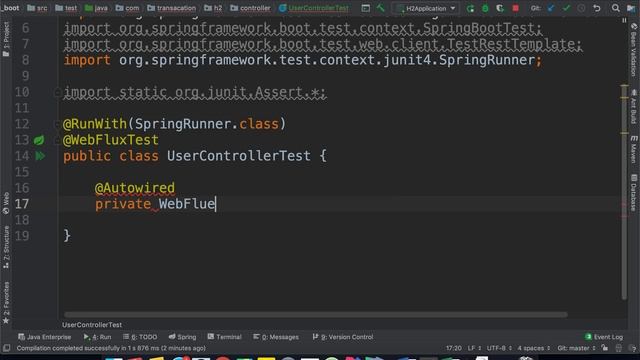The width and height of the screenshot is (640, 360).
Task: Click the read-only lock icon in status bar
Action: tap(604, 348)
